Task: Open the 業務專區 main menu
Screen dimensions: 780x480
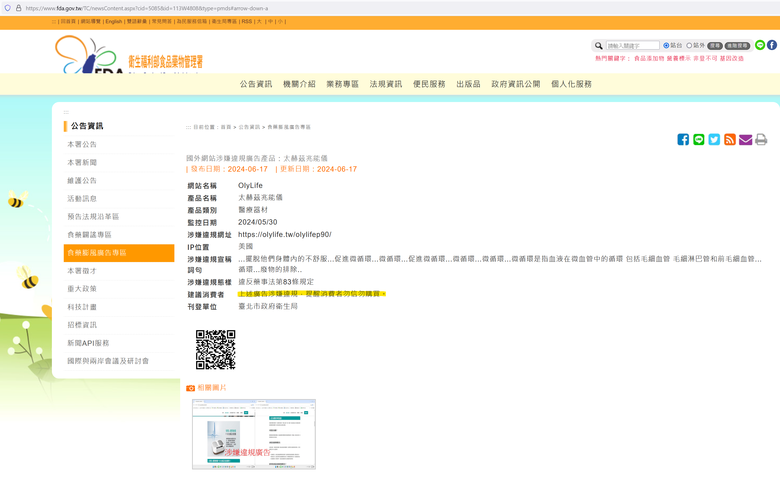Action: 342,84
